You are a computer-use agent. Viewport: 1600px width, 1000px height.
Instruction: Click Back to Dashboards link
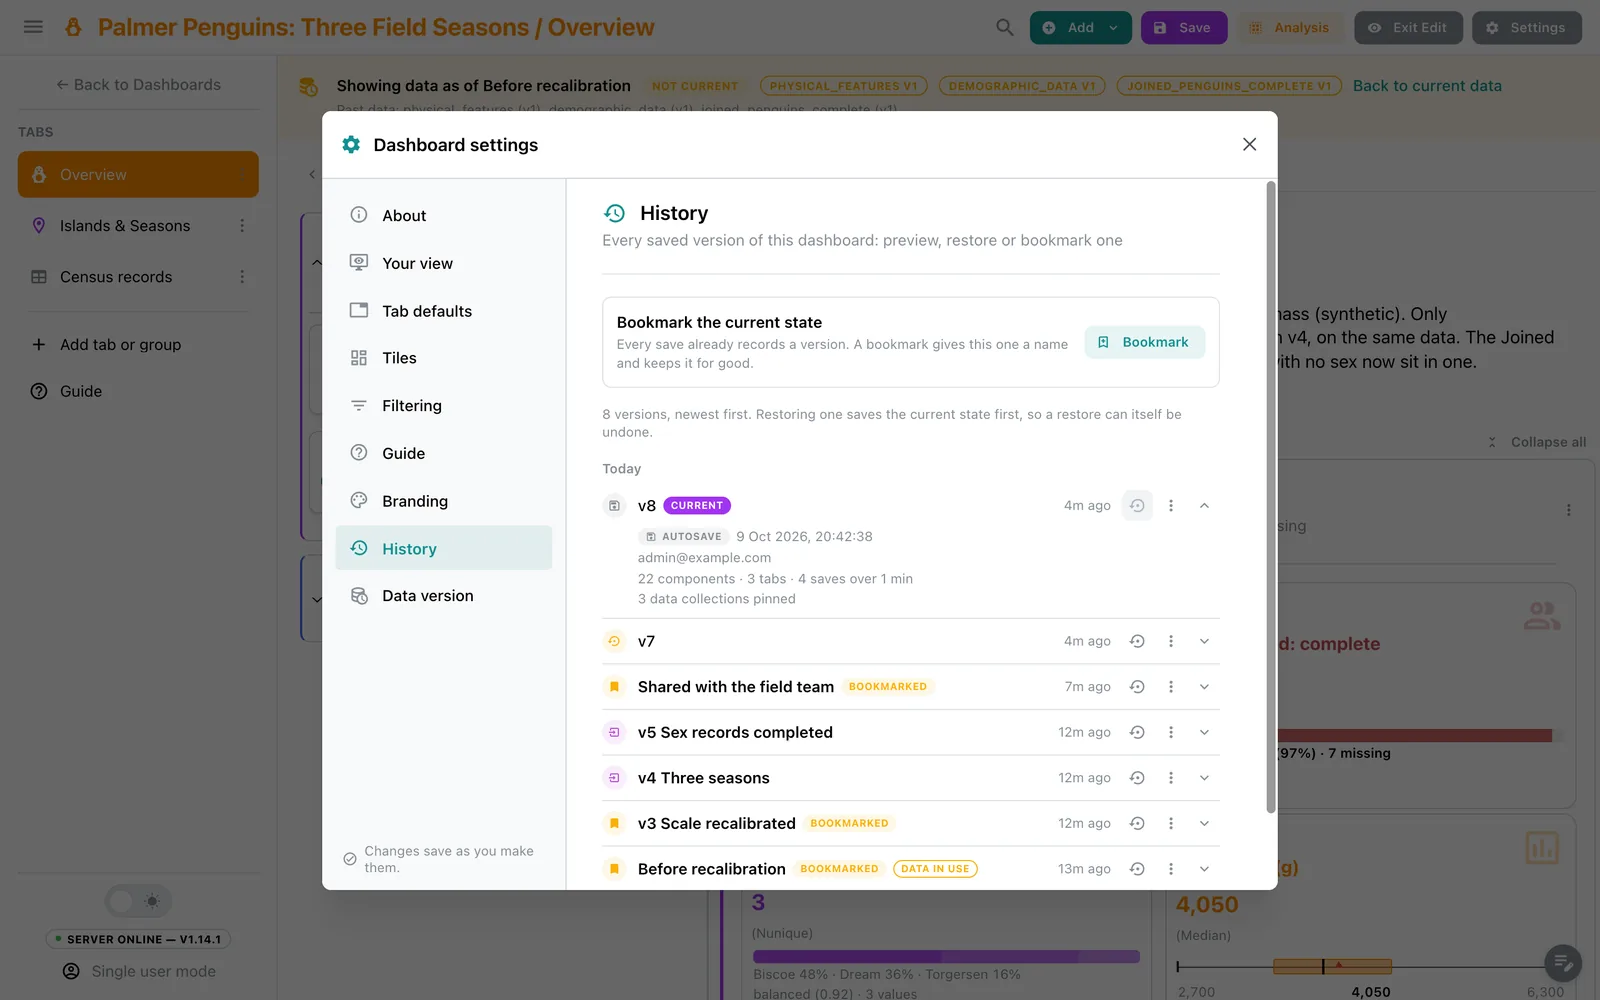coord(138,85)
